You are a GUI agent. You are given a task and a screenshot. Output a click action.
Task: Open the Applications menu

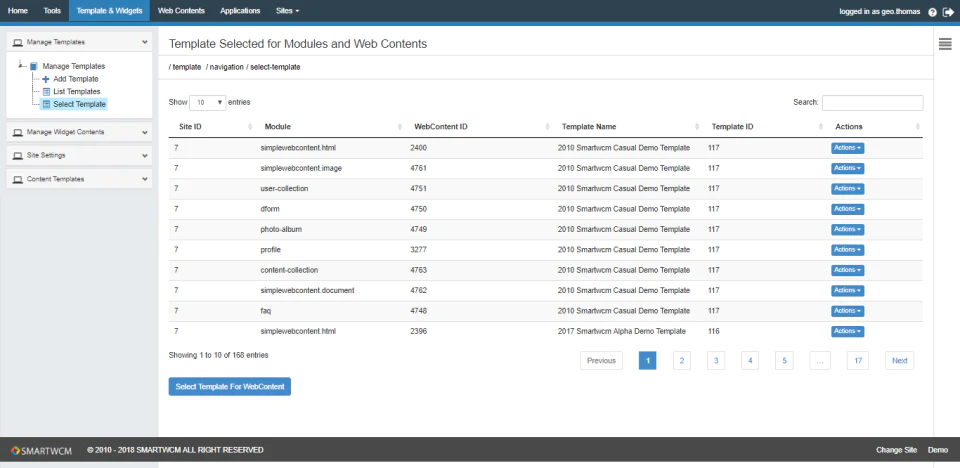tap(240, 11)
